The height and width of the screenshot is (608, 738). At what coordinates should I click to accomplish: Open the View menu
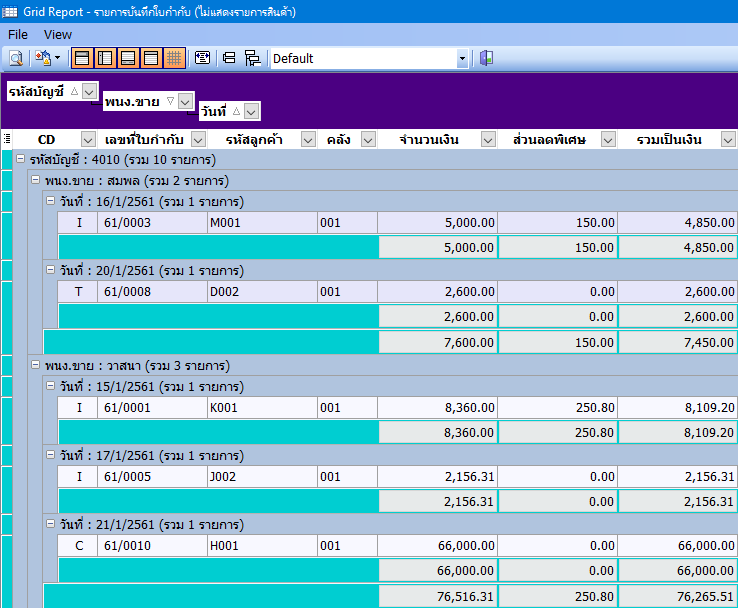pos(58,34)
